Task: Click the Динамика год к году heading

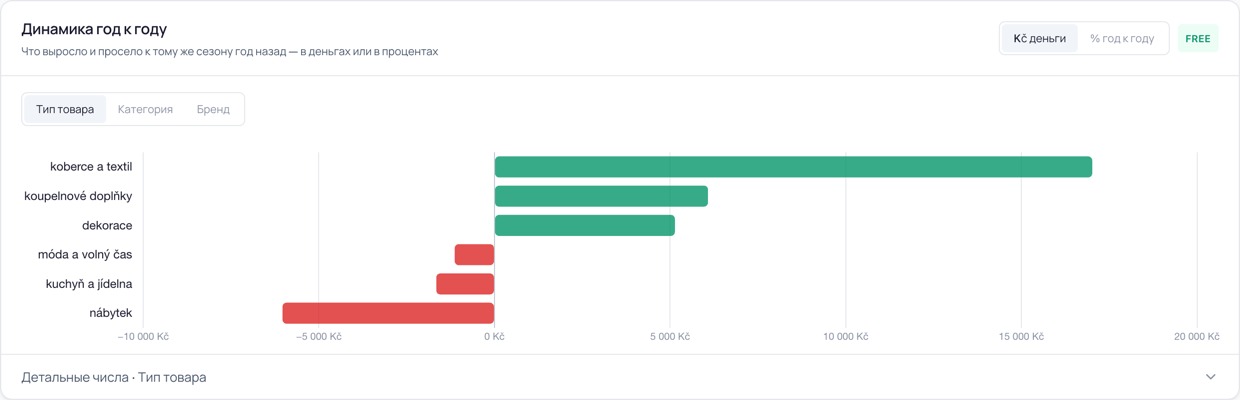Action: pos(94,29)
